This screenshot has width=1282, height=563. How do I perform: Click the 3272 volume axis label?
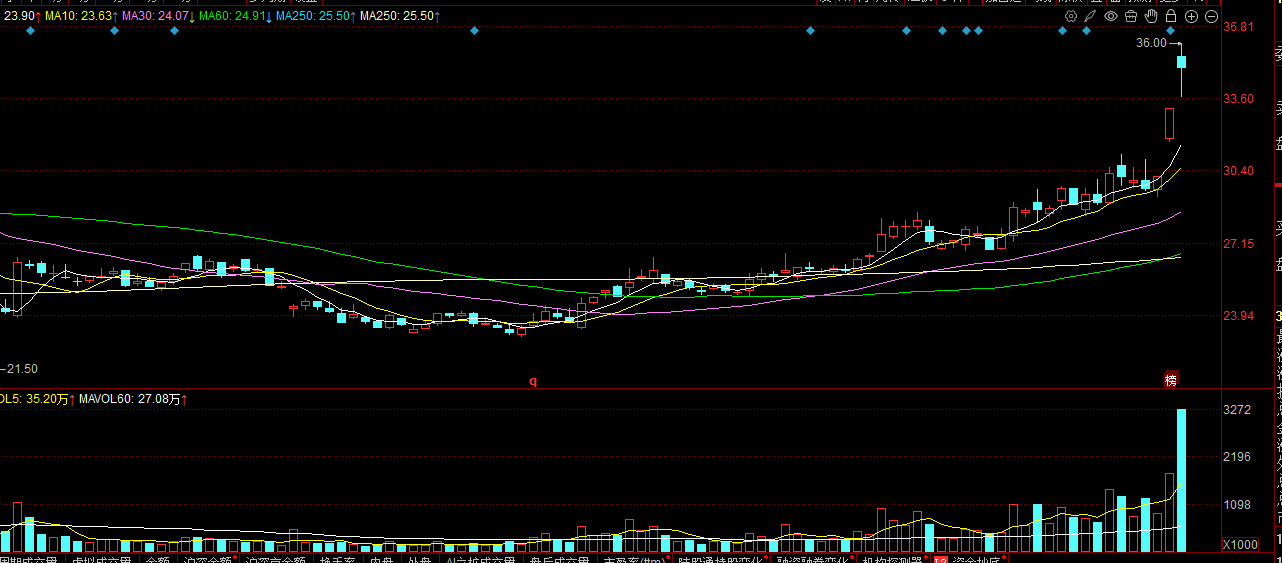point(1237,410)
